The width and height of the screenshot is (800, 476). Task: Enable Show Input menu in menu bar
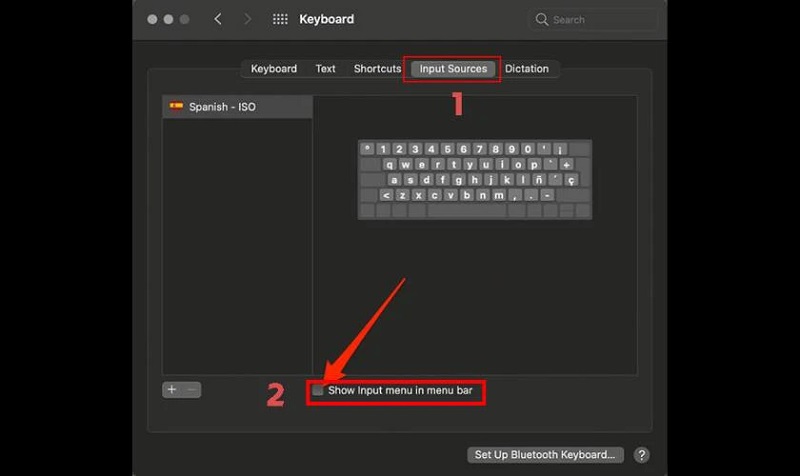point(318,391)
